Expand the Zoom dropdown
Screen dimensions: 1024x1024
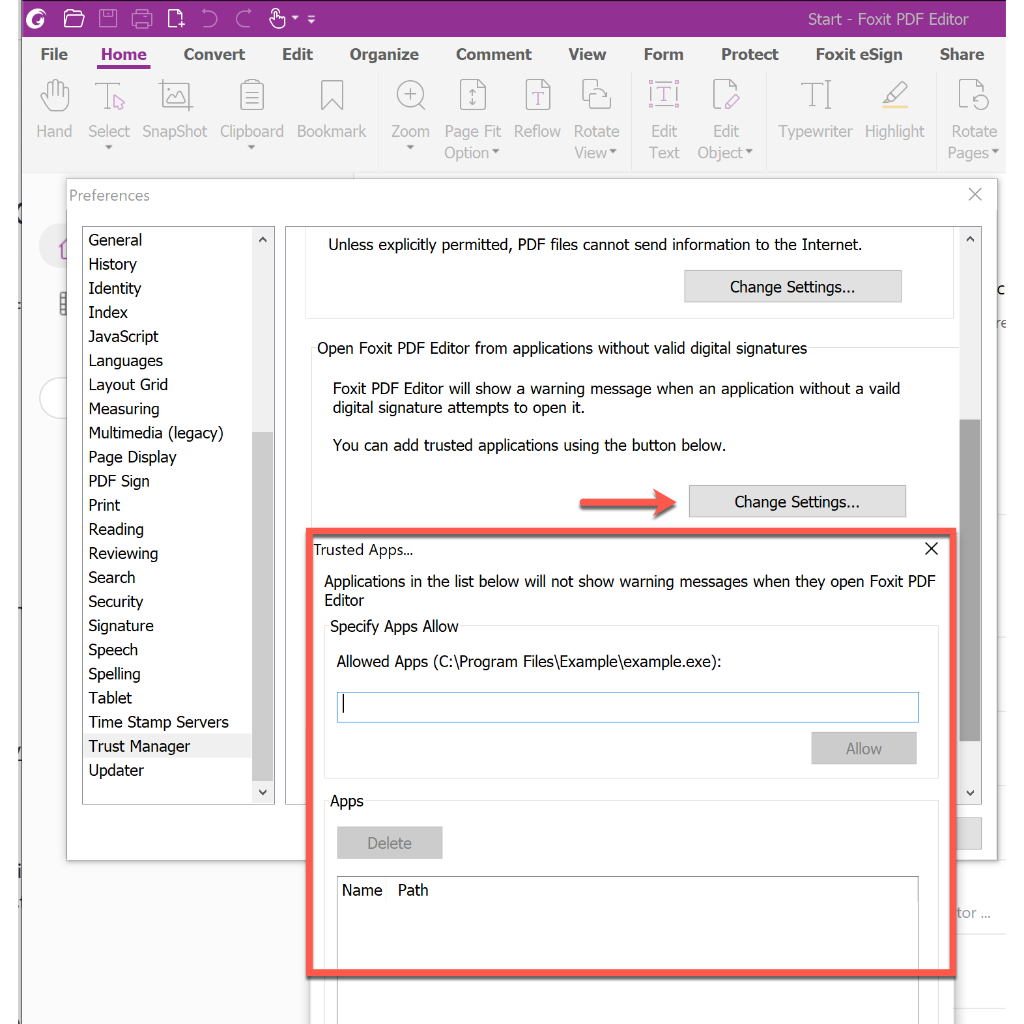[x=410, y=148]
